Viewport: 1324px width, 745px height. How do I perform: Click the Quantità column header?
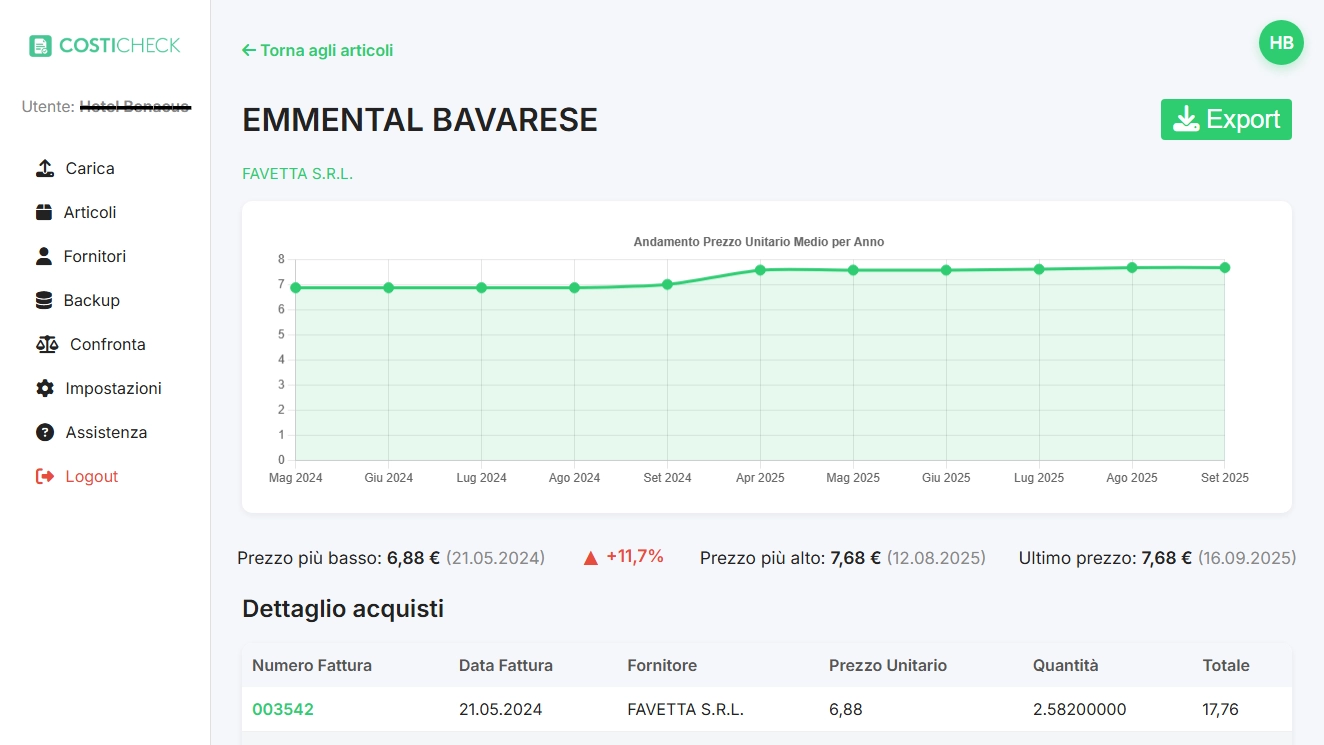tap(1066, 665)
